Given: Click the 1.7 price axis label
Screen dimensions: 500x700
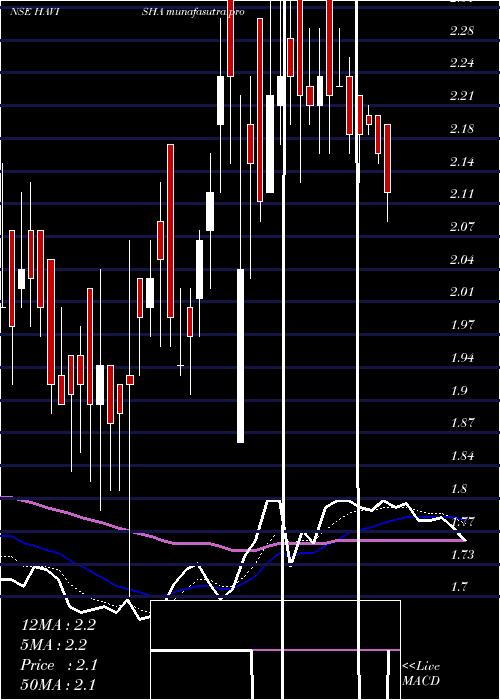Looking at the screenshot, I should pos(461,586).
